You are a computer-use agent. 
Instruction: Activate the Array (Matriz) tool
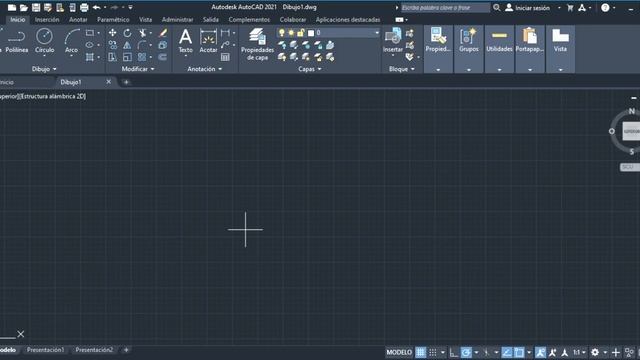[142, 57]
